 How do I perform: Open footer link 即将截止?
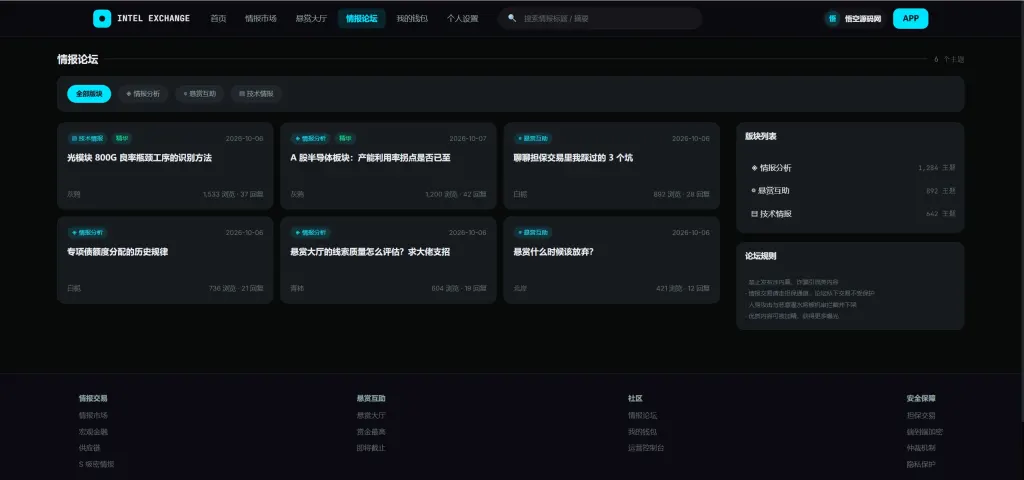(371, 448)
